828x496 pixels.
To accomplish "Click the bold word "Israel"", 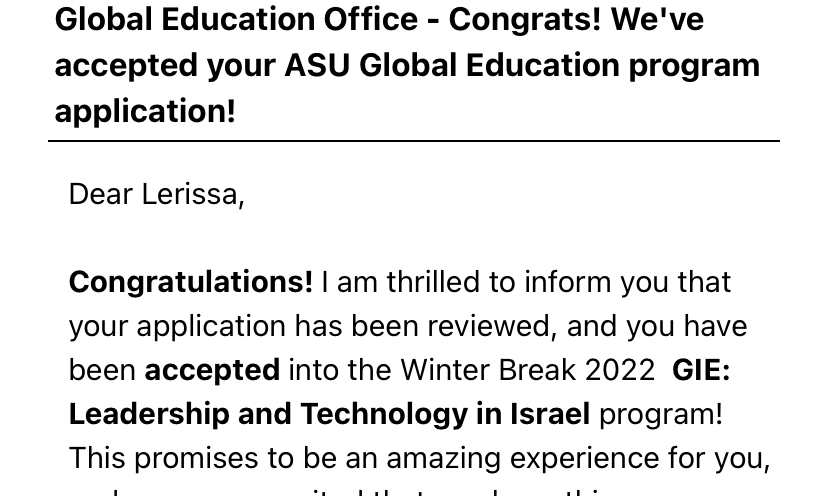I will pyautogui.click(x=550, y=415).
